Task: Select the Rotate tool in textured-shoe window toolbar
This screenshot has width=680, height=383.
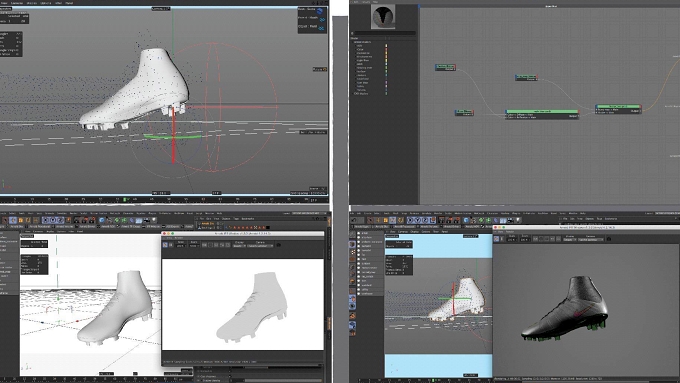Action: click(392, 220)
